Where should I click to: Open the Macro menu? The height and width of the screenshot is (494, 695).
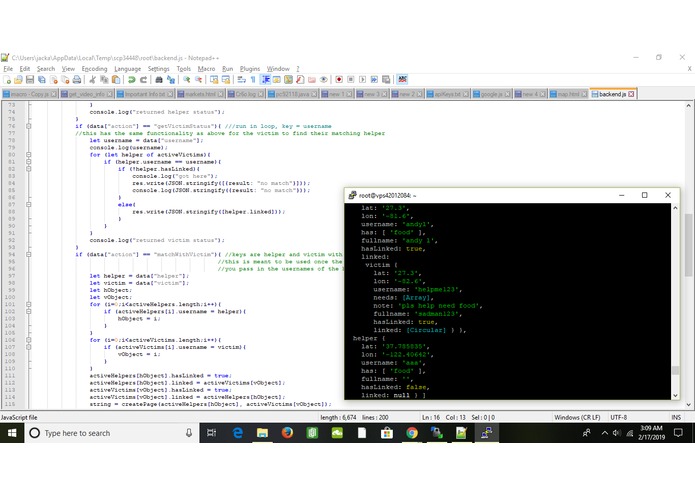[x=206, y=69]
